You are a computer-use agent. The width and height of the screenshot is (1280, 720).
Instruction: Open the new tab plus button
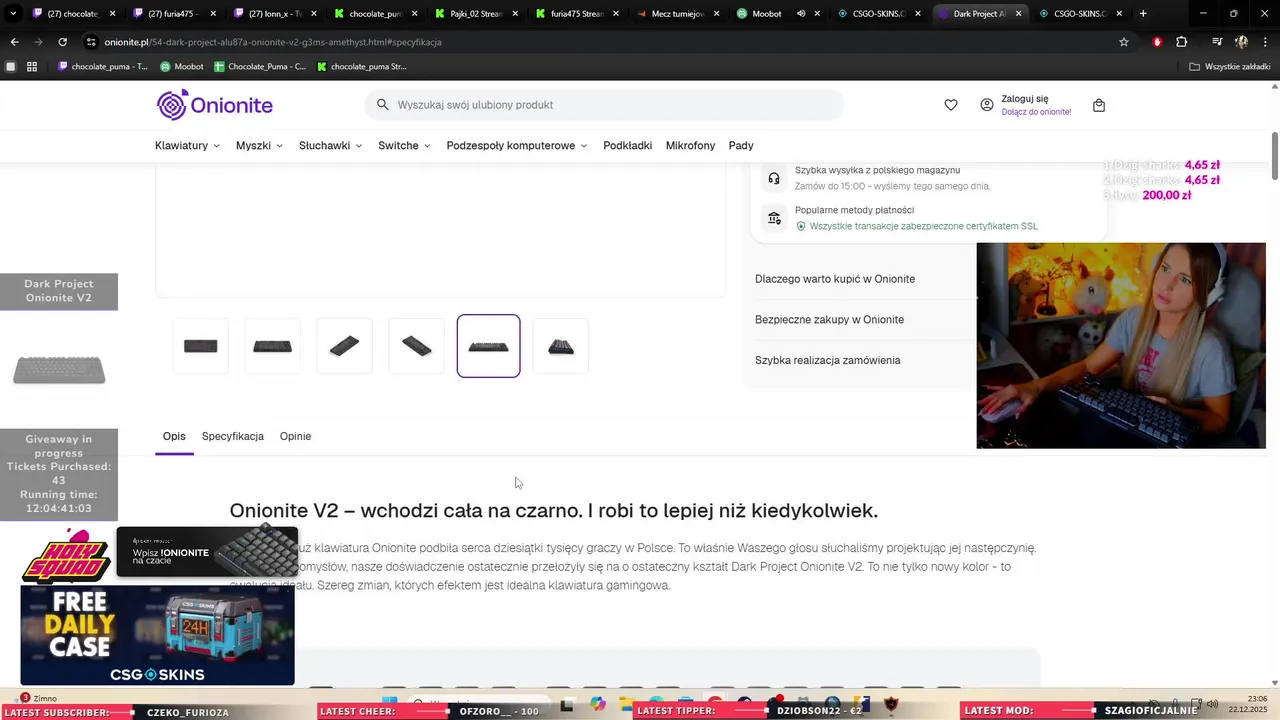pos(1143,14)
